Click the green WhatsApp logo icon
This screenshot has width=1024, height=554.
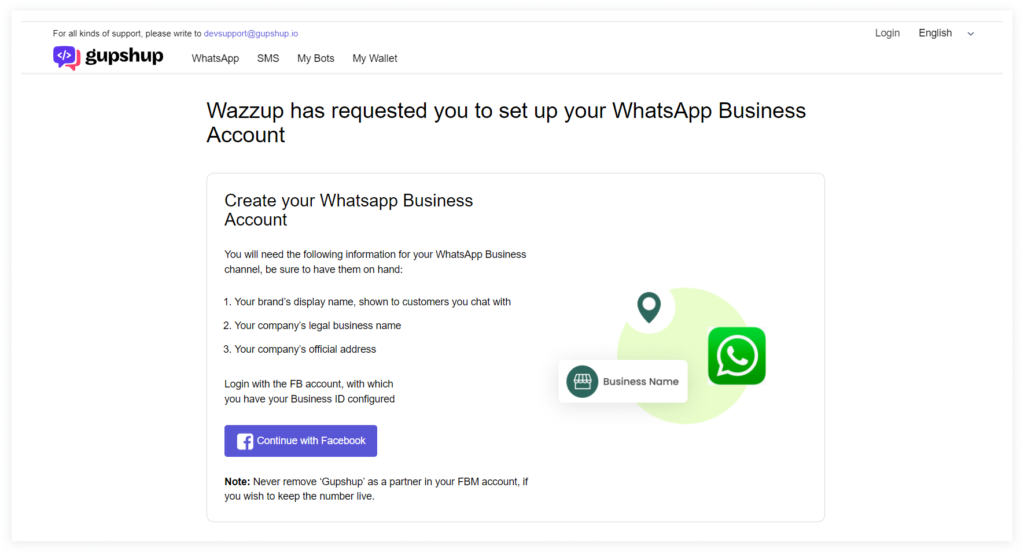(x=736, y=356)
